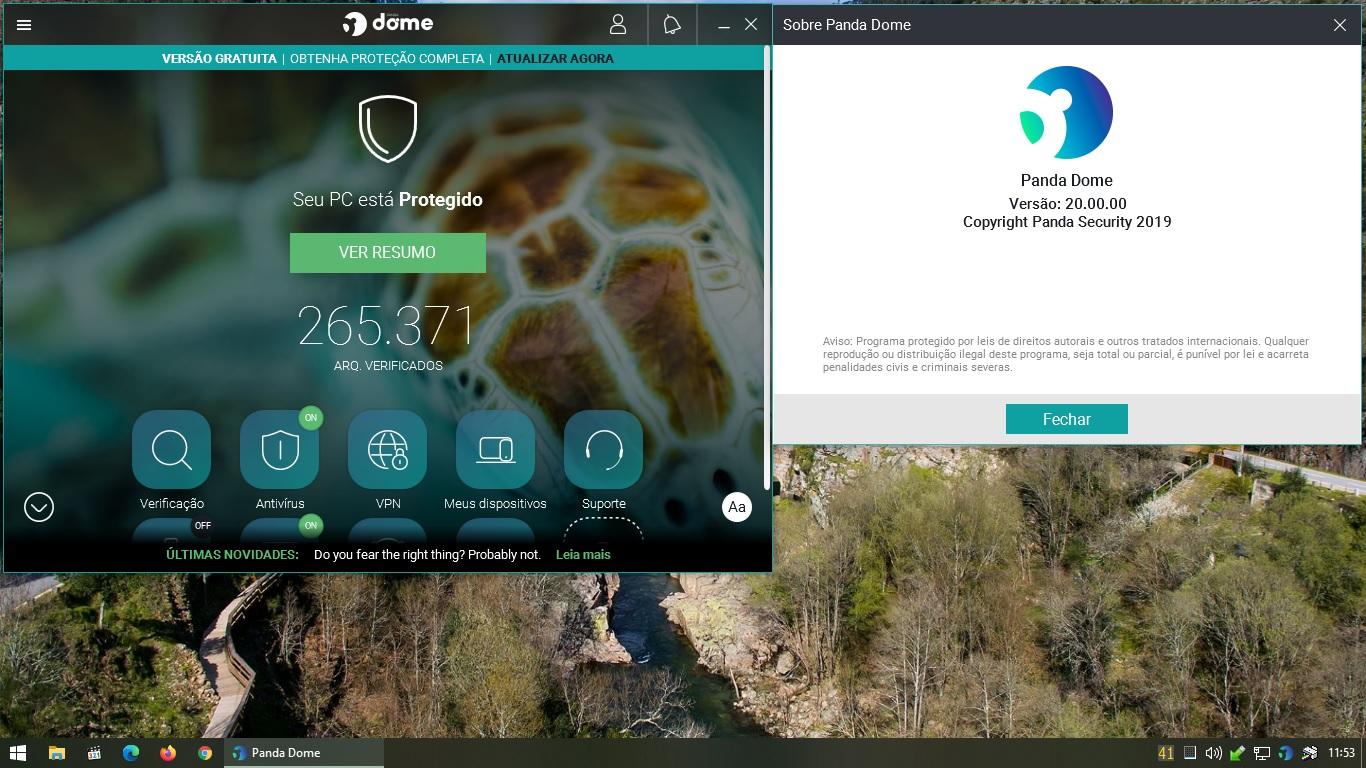Open the notifications bell
This screenshot has height=768, width=1366.
click(x=672, y=25)
